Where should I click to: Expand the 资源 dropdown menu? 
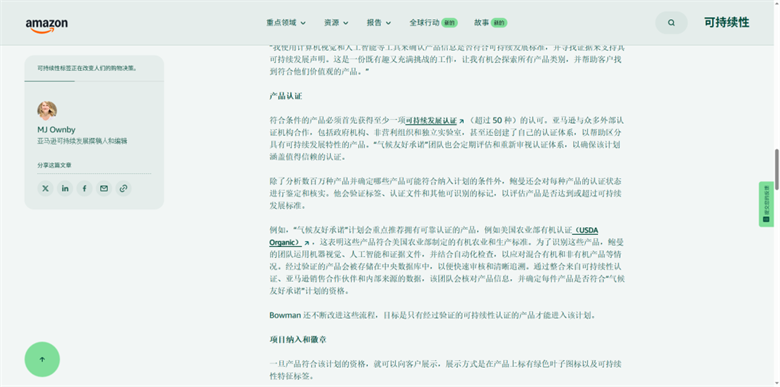(x=336, y=22)
